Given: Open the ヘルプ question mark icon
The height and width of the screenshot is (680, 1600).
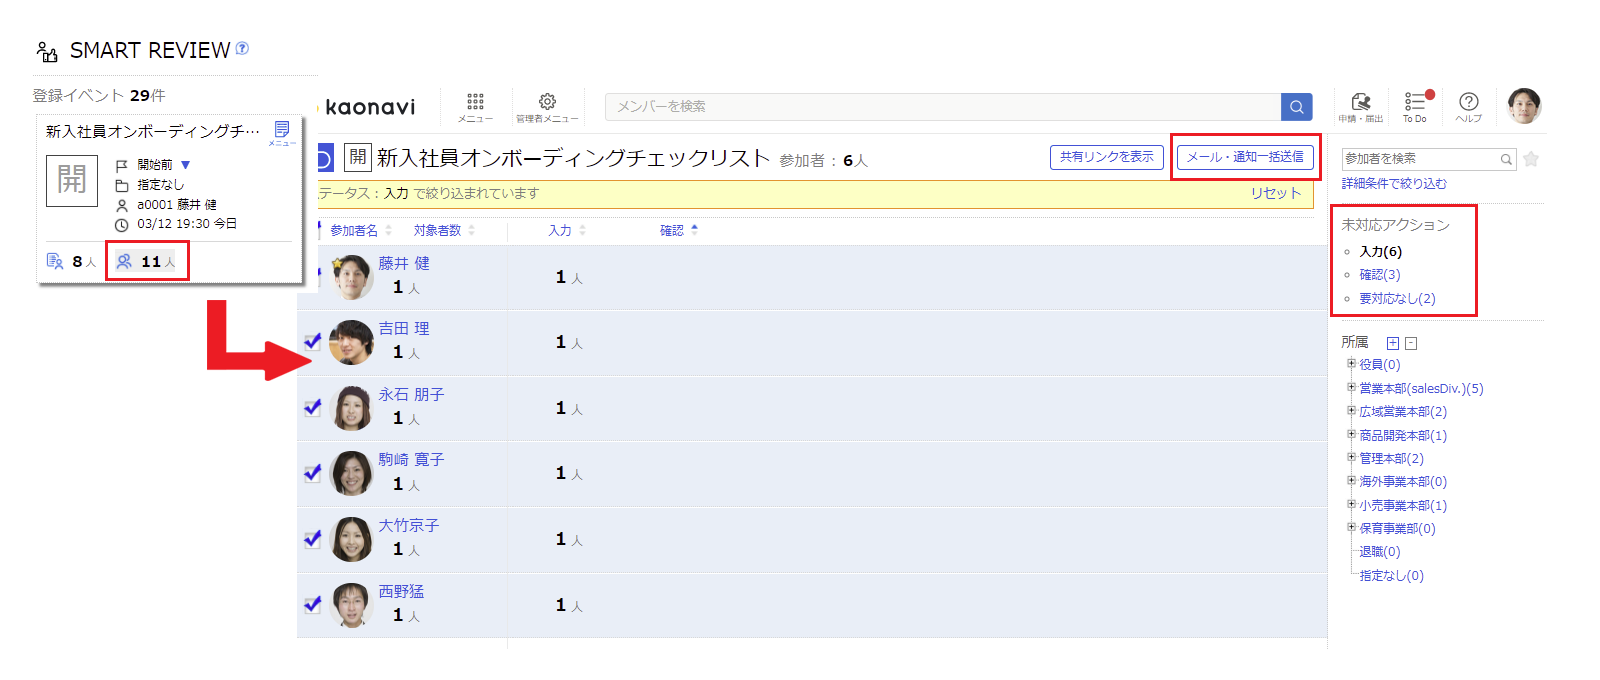Looking at the screenshot, I should pos(1468,103).
